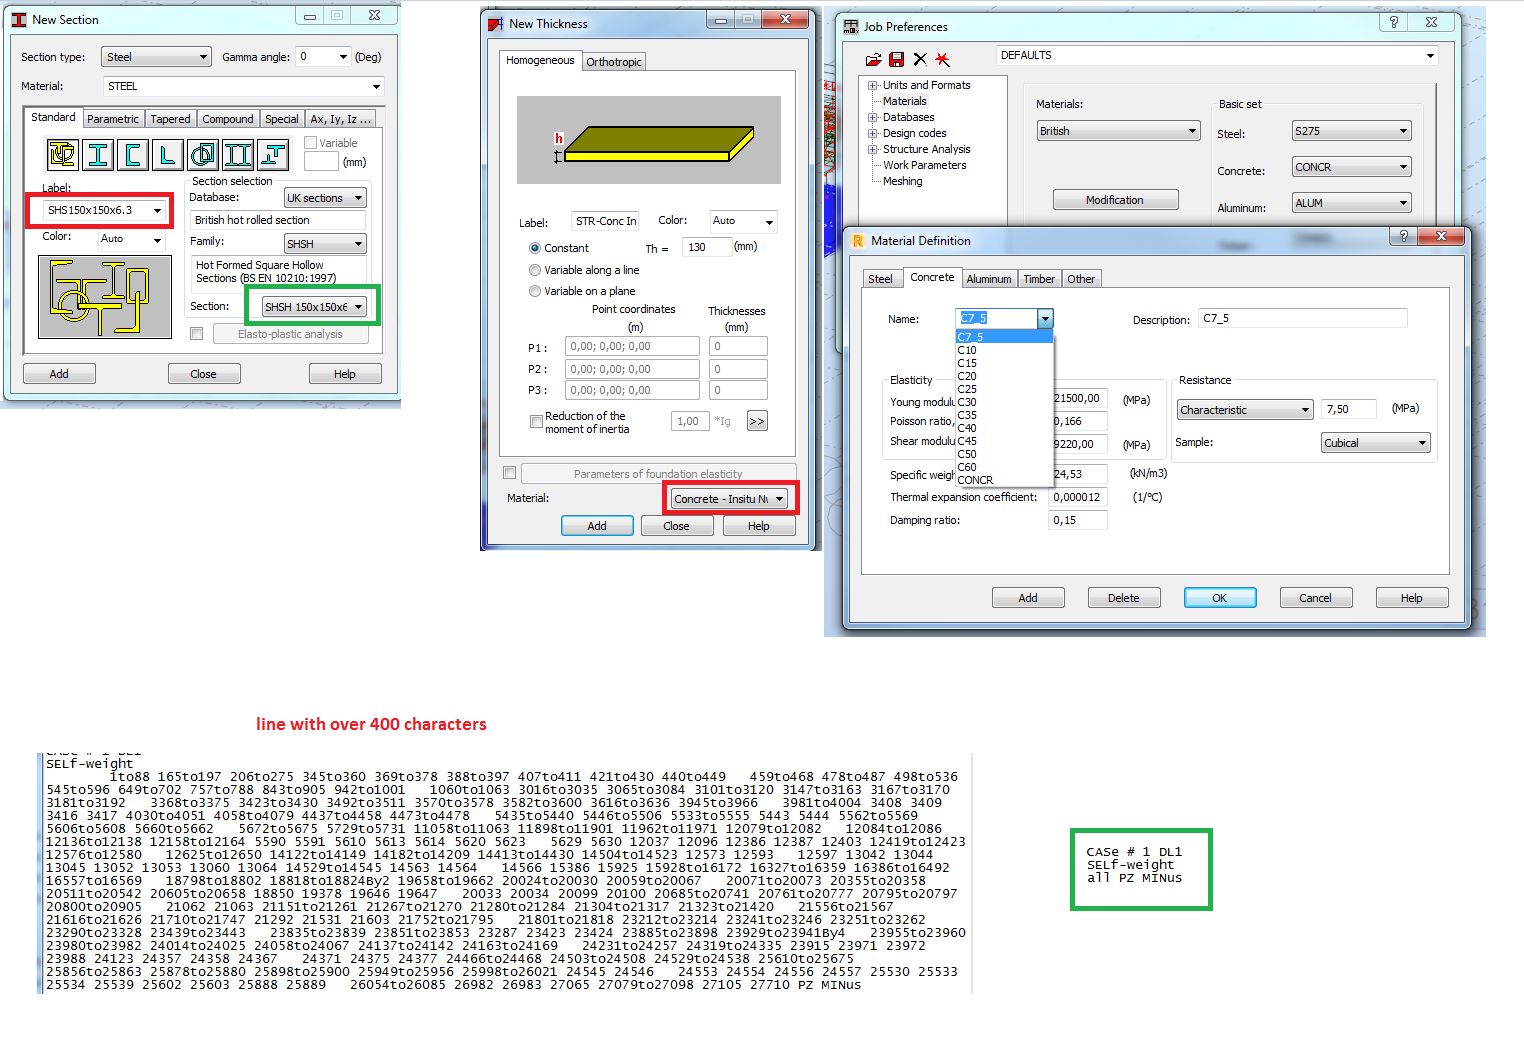Save preferences using the diskette icon

click(x=896, y=59)
